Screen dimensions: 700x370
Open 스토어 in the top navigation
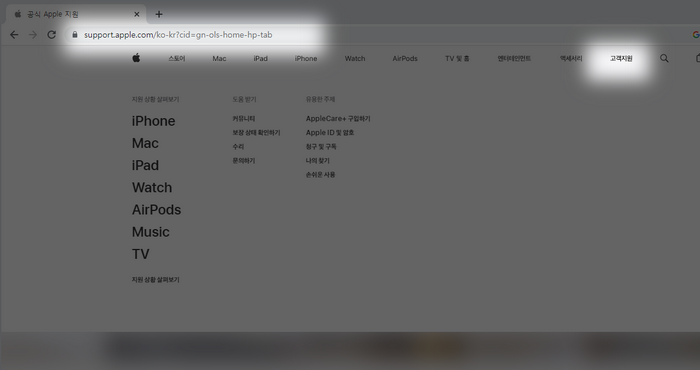pos(177,58)
